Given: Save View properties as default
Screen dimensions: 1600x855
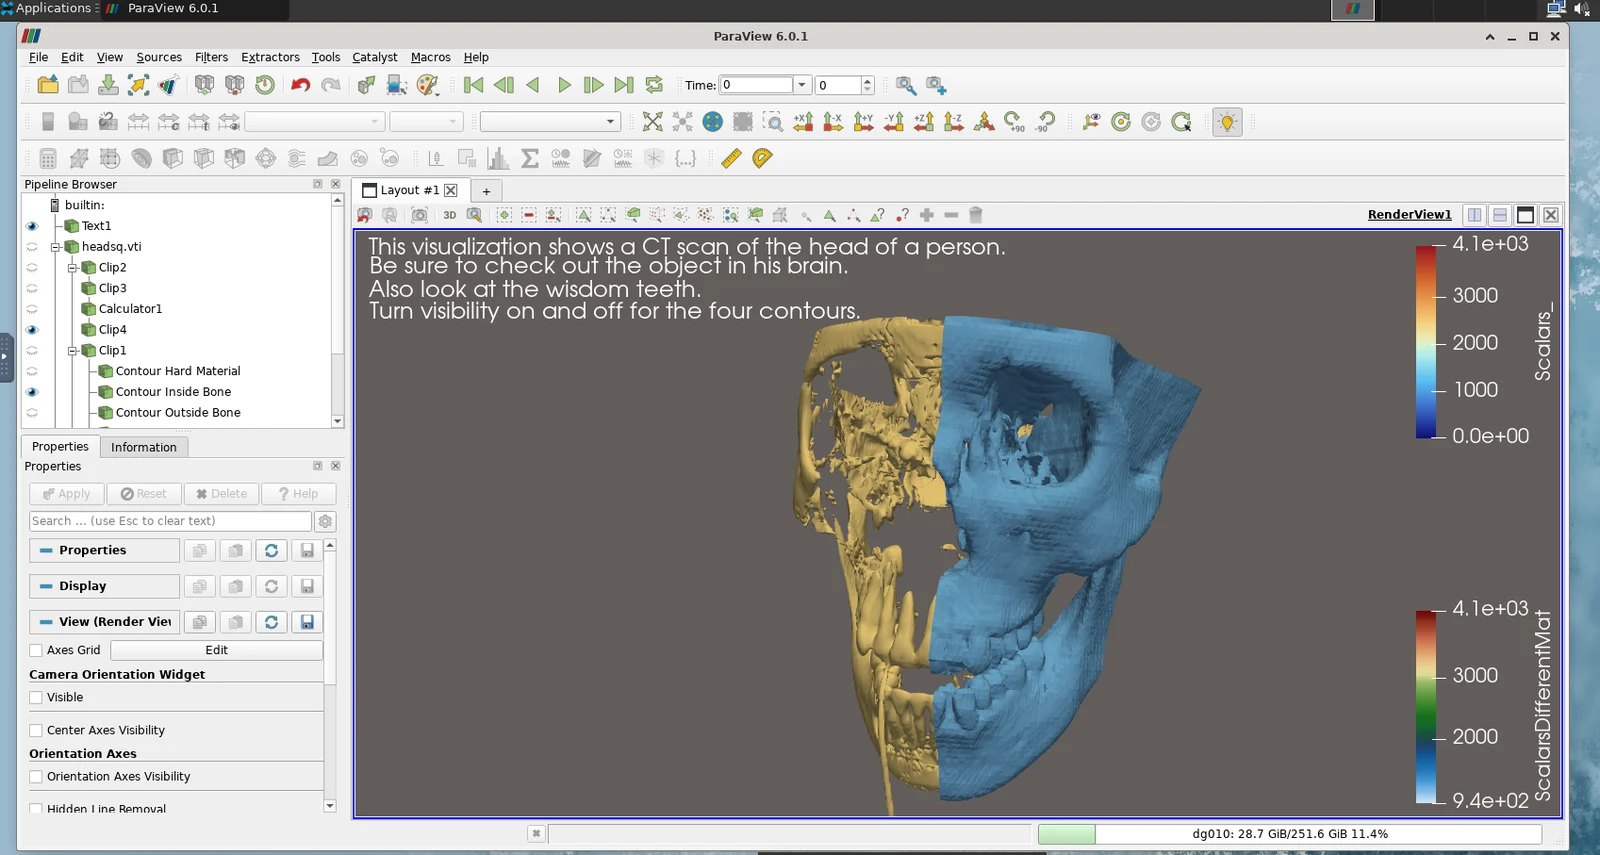Looking at the screenshot, I should [x=307, y=622].
